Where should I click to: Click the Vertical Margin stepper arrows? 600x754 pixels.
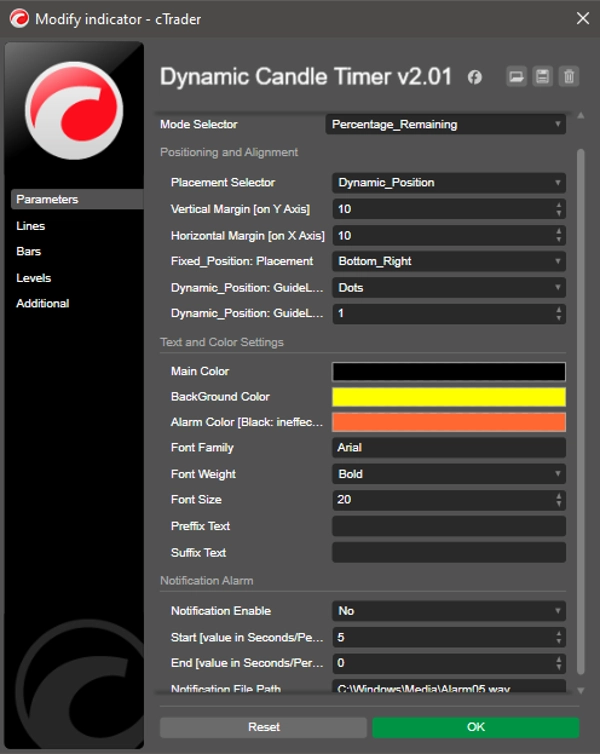pyautogui.click(x=559, y=209)
